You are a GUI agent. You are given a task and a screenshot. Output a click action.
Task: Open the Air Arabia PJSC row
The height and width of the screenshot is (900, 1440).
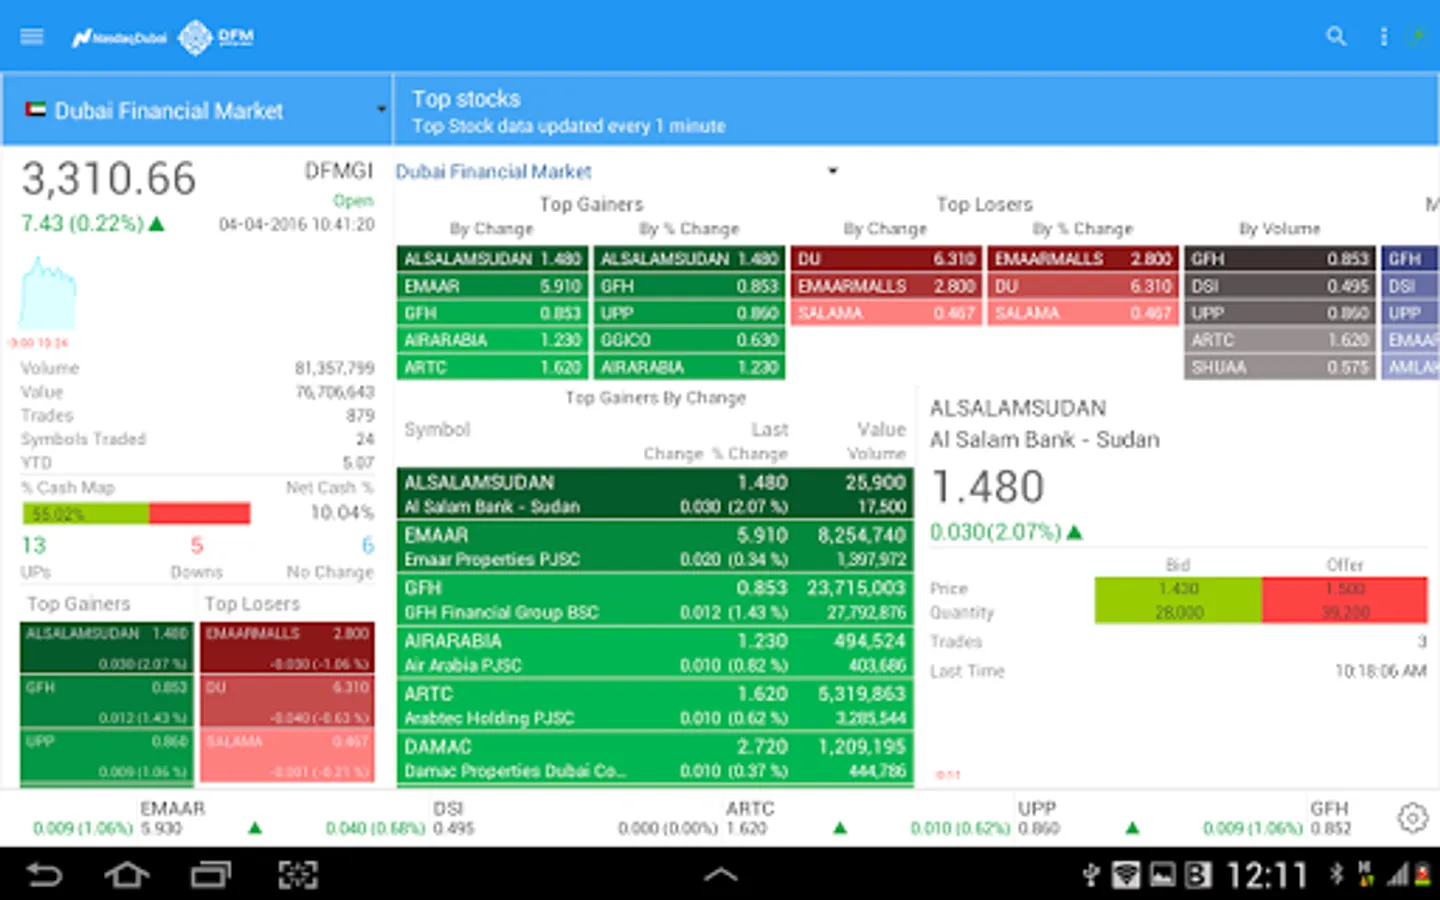point(655,653)
